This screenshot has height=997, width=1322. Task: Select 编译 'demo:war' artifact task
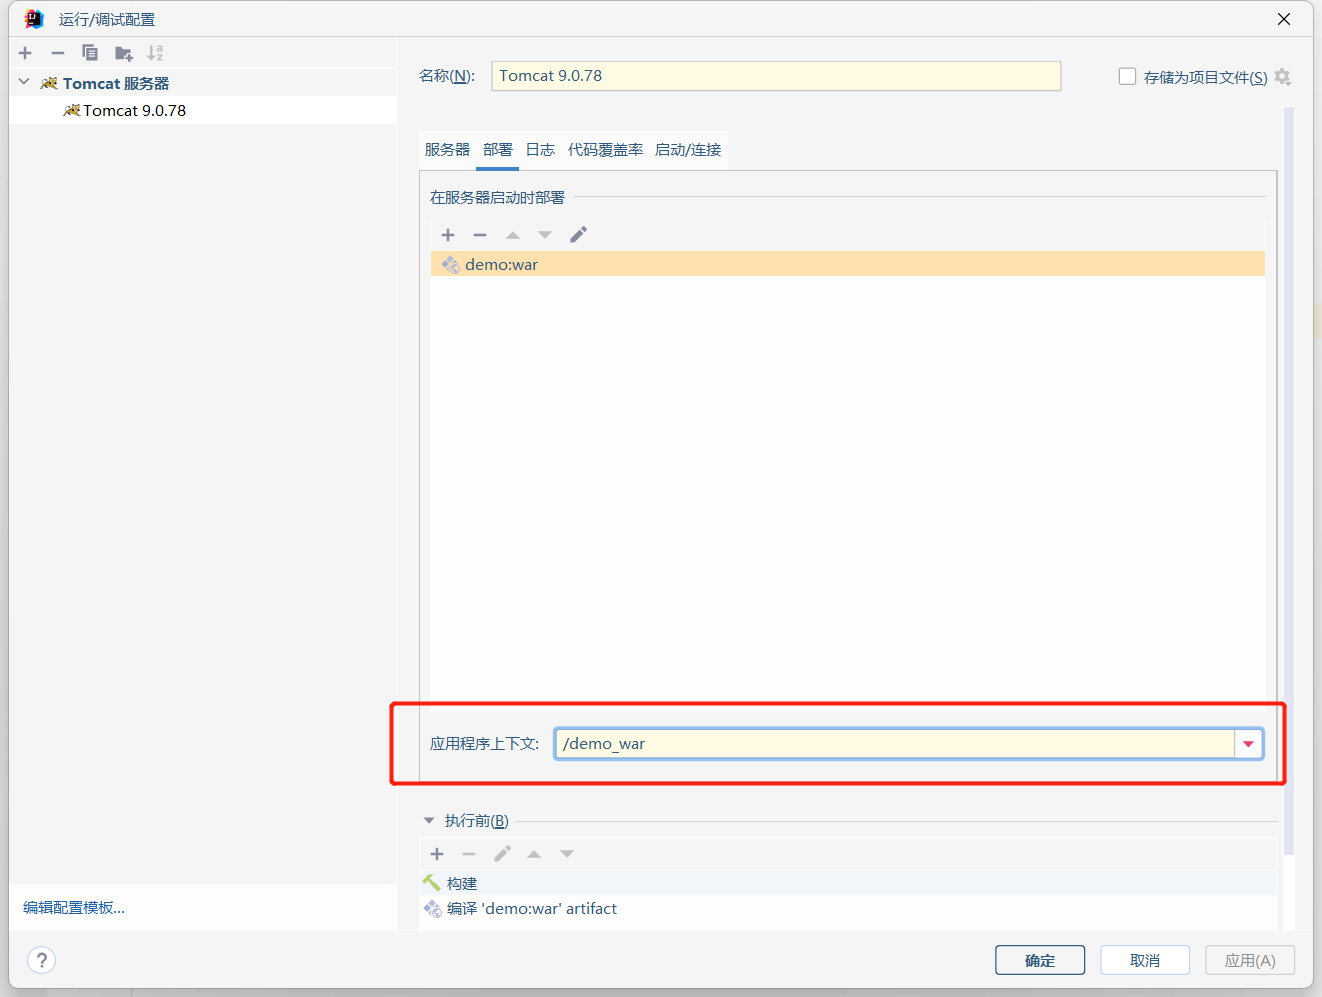click(x=848, y=908)
